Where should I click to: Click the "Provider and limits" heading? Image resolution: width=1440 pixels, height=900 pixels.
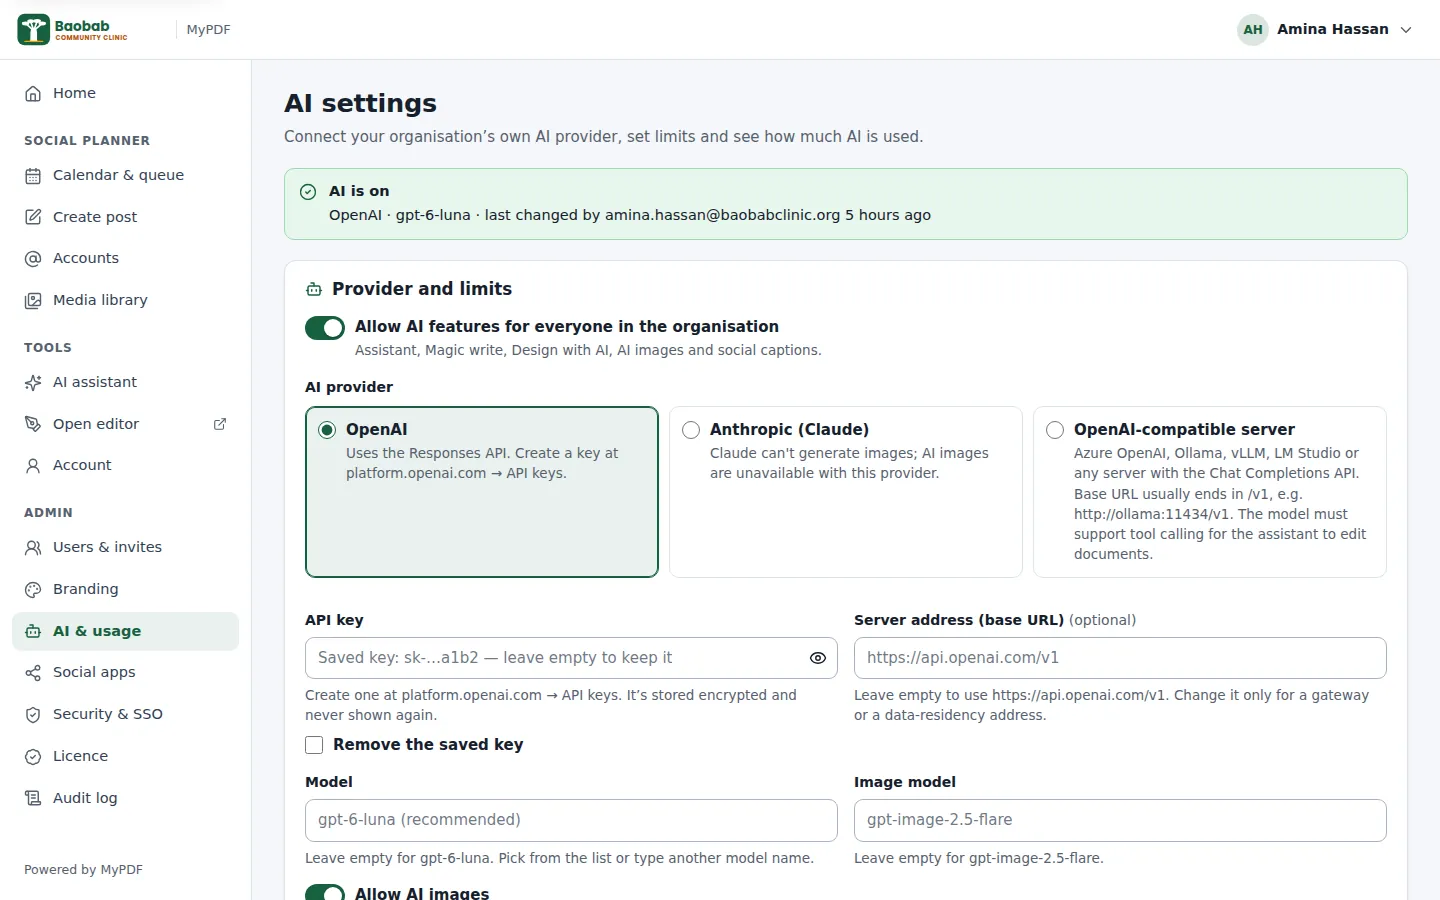coord(422,289)
